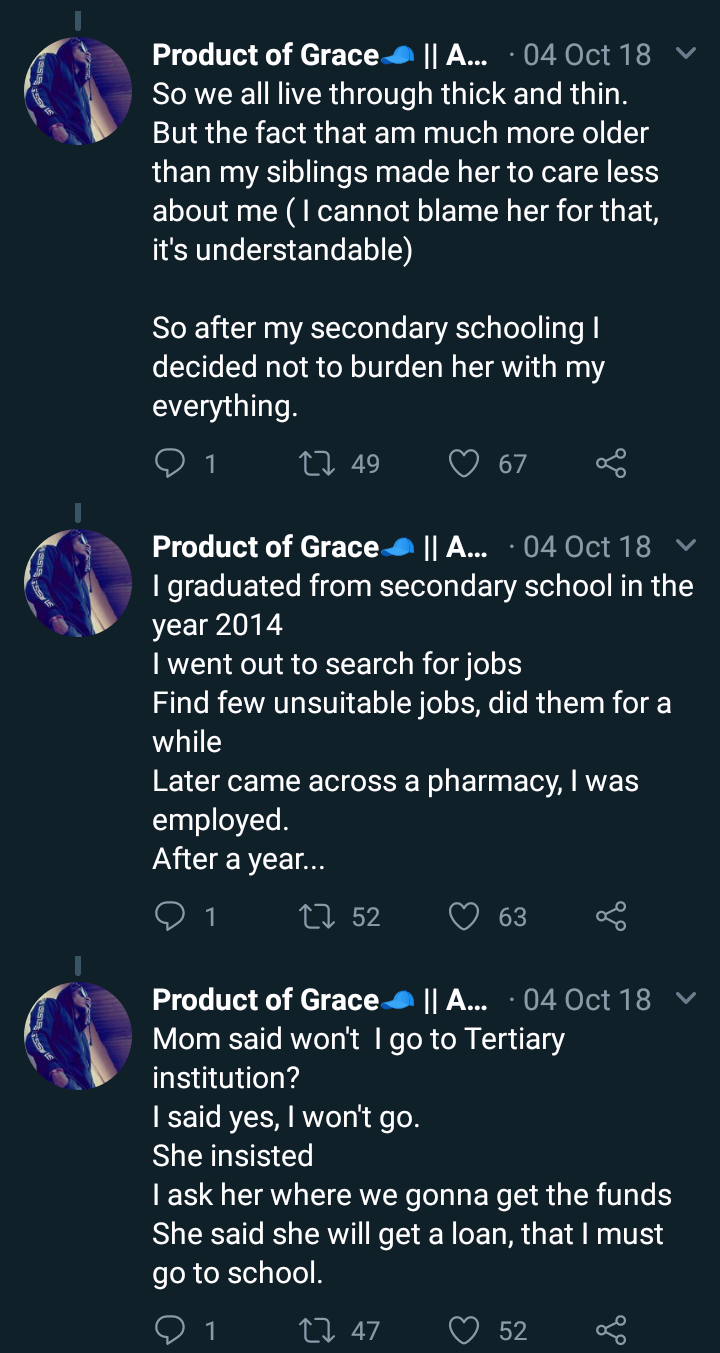Screen dimensions: 720x1353
Task: Like the tweet with 63 likes
Action: (464, 916)
